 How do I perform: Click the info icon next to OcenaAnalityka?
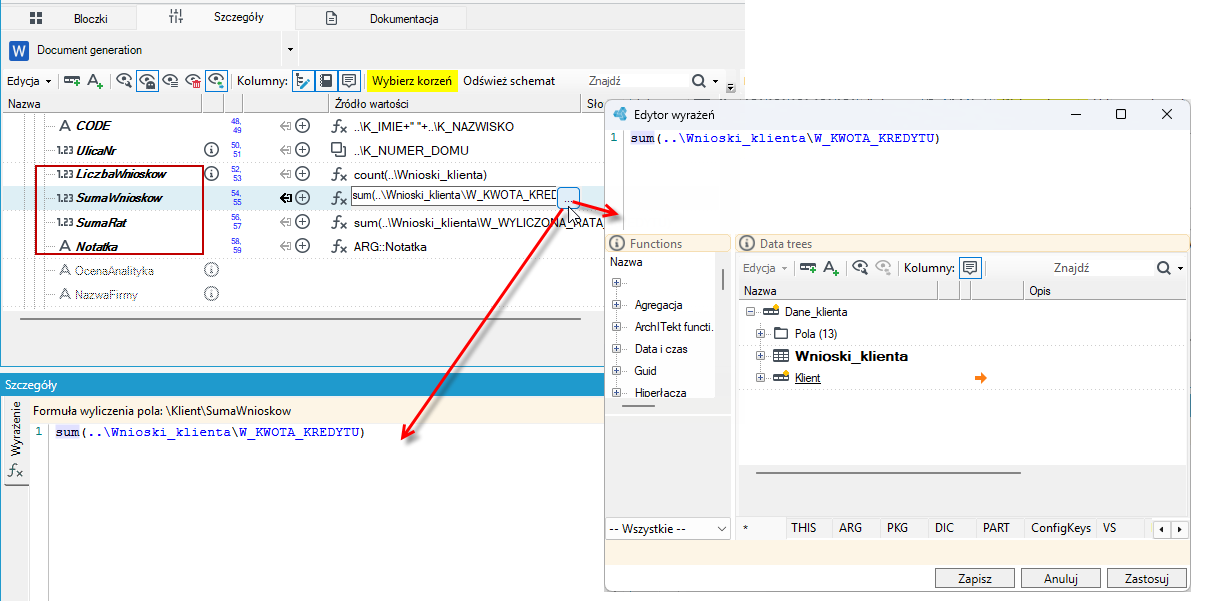[x=211, y=270]
